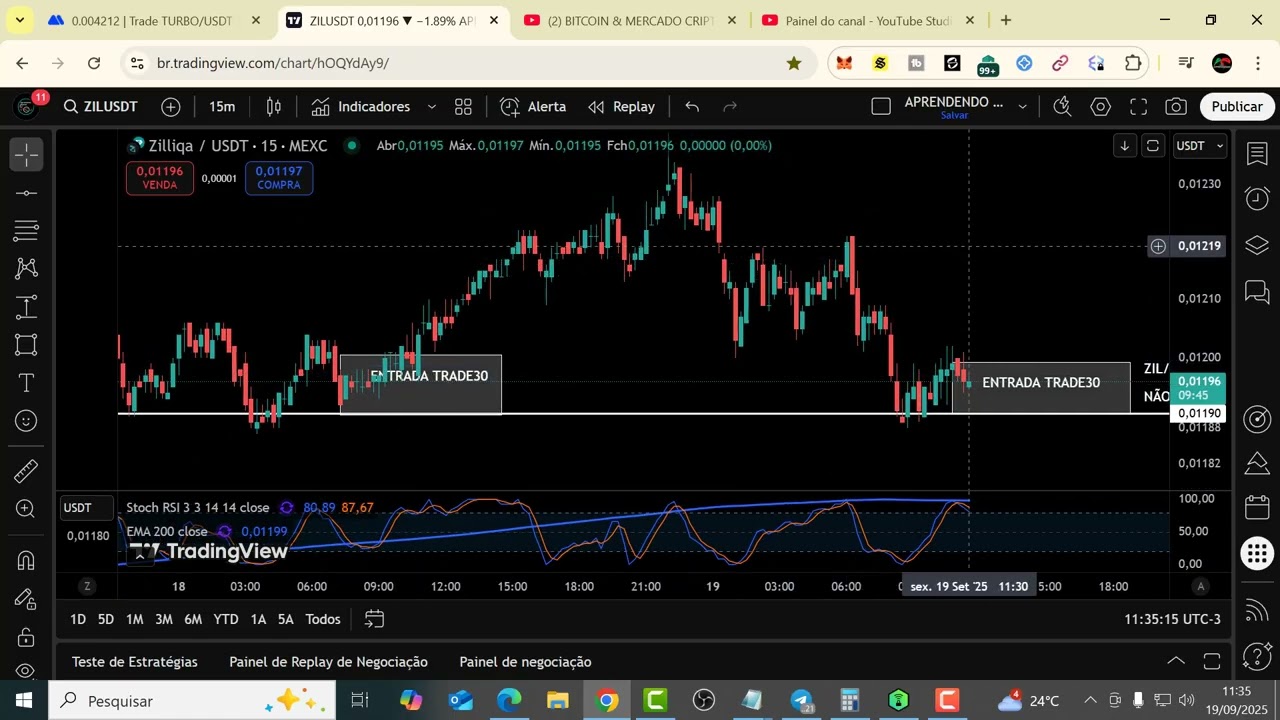Enter fullscreen mode

pos(1139,107)
